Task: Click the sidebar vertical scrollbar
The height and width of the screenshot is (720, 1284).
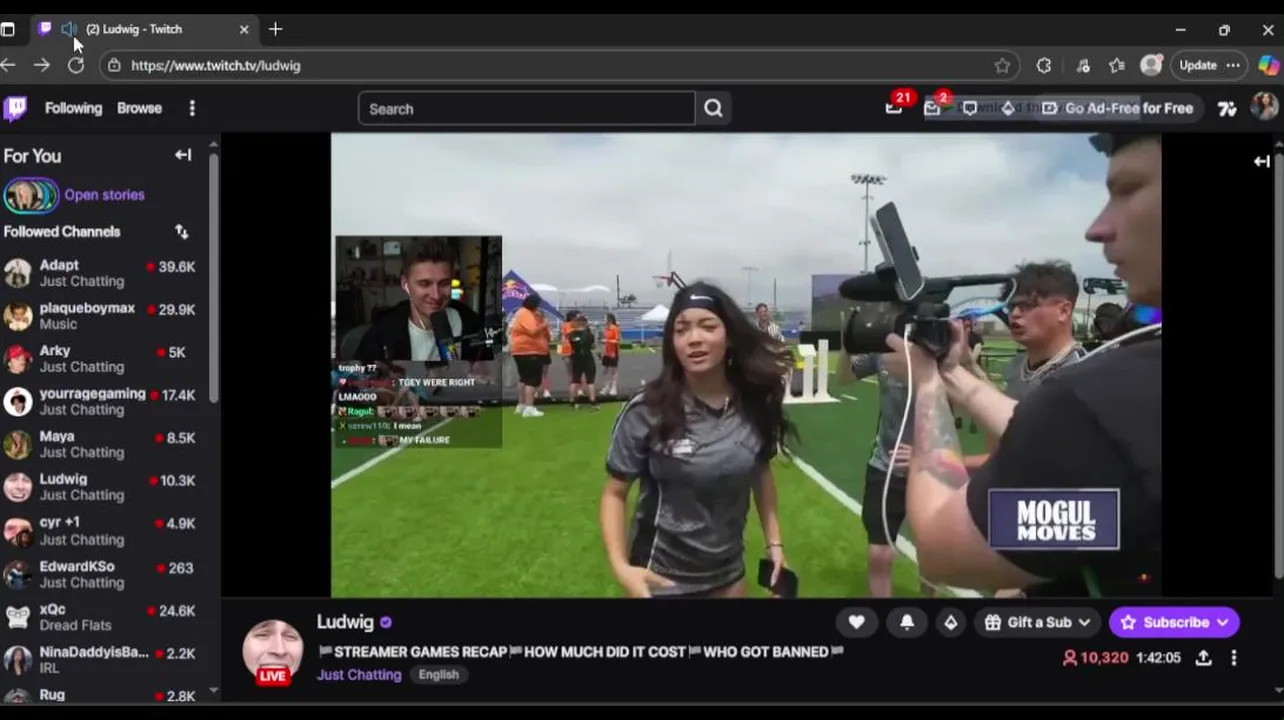Action: click(x=213, y=278)
